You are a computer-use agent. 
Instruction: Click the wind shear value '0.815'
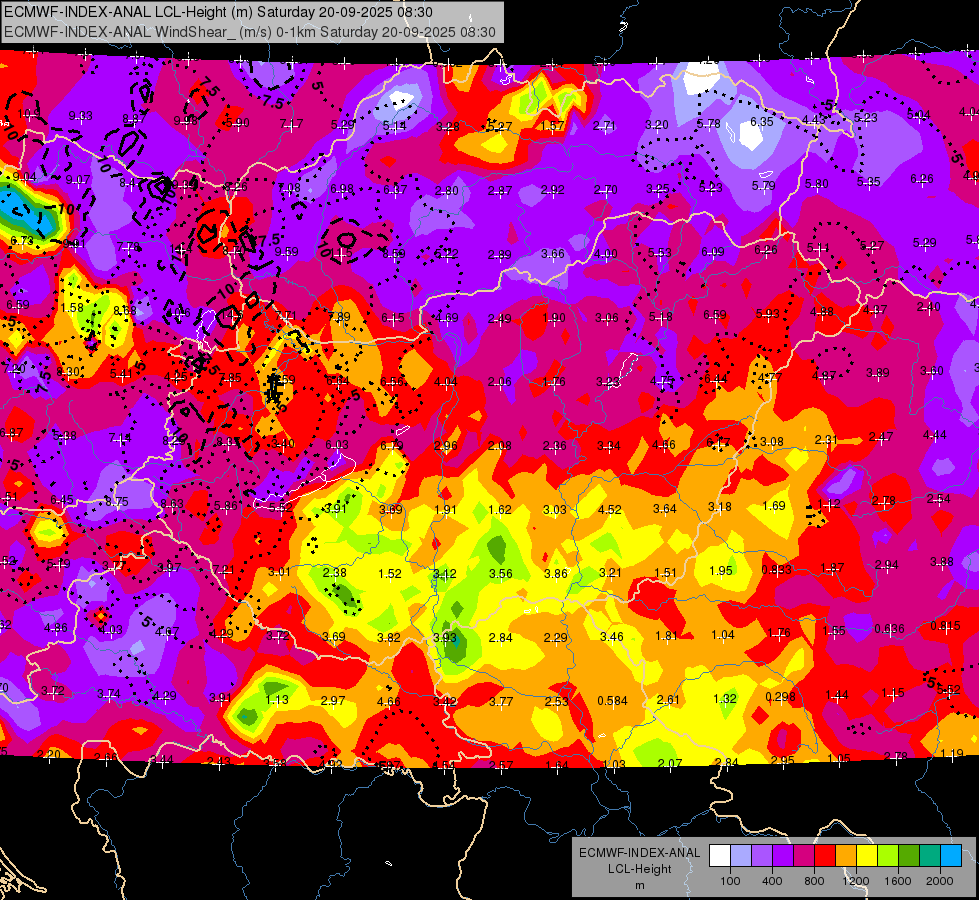(945, 626)
